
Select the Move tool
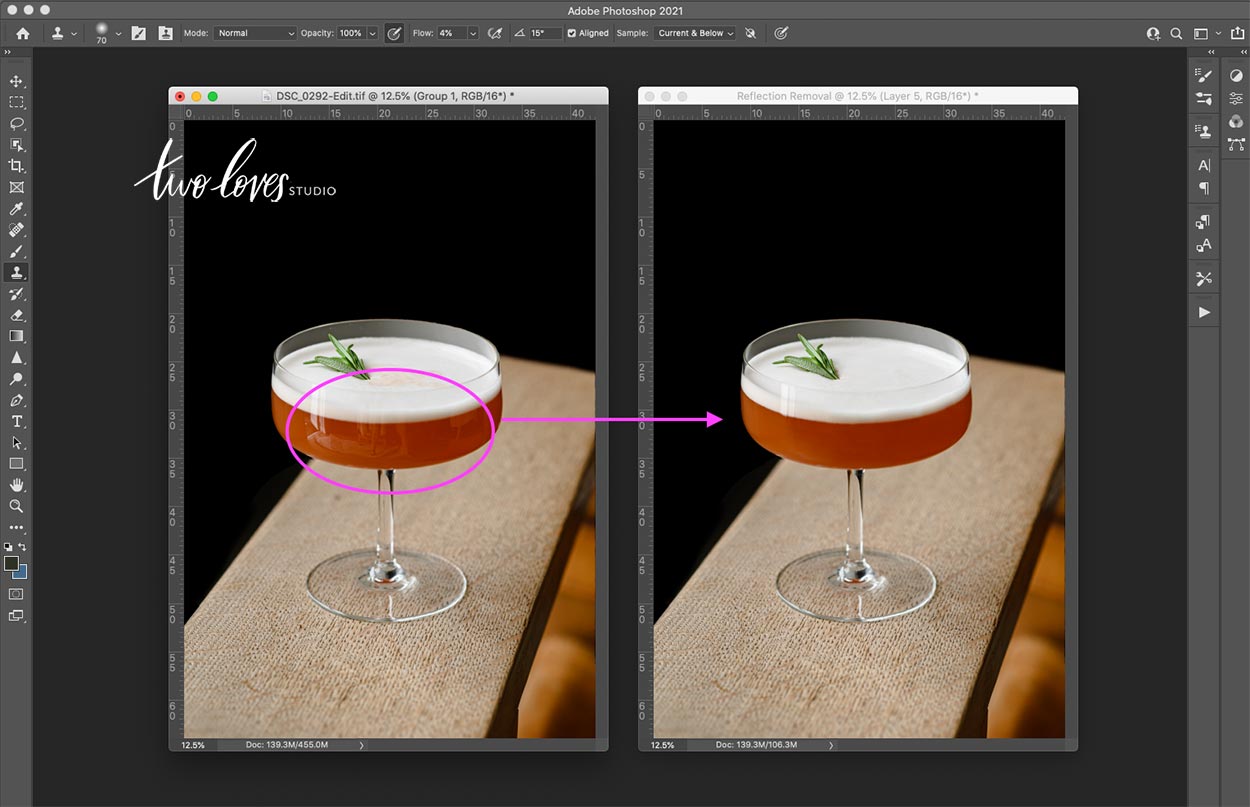pyautogui.click(x=16, y=81)
